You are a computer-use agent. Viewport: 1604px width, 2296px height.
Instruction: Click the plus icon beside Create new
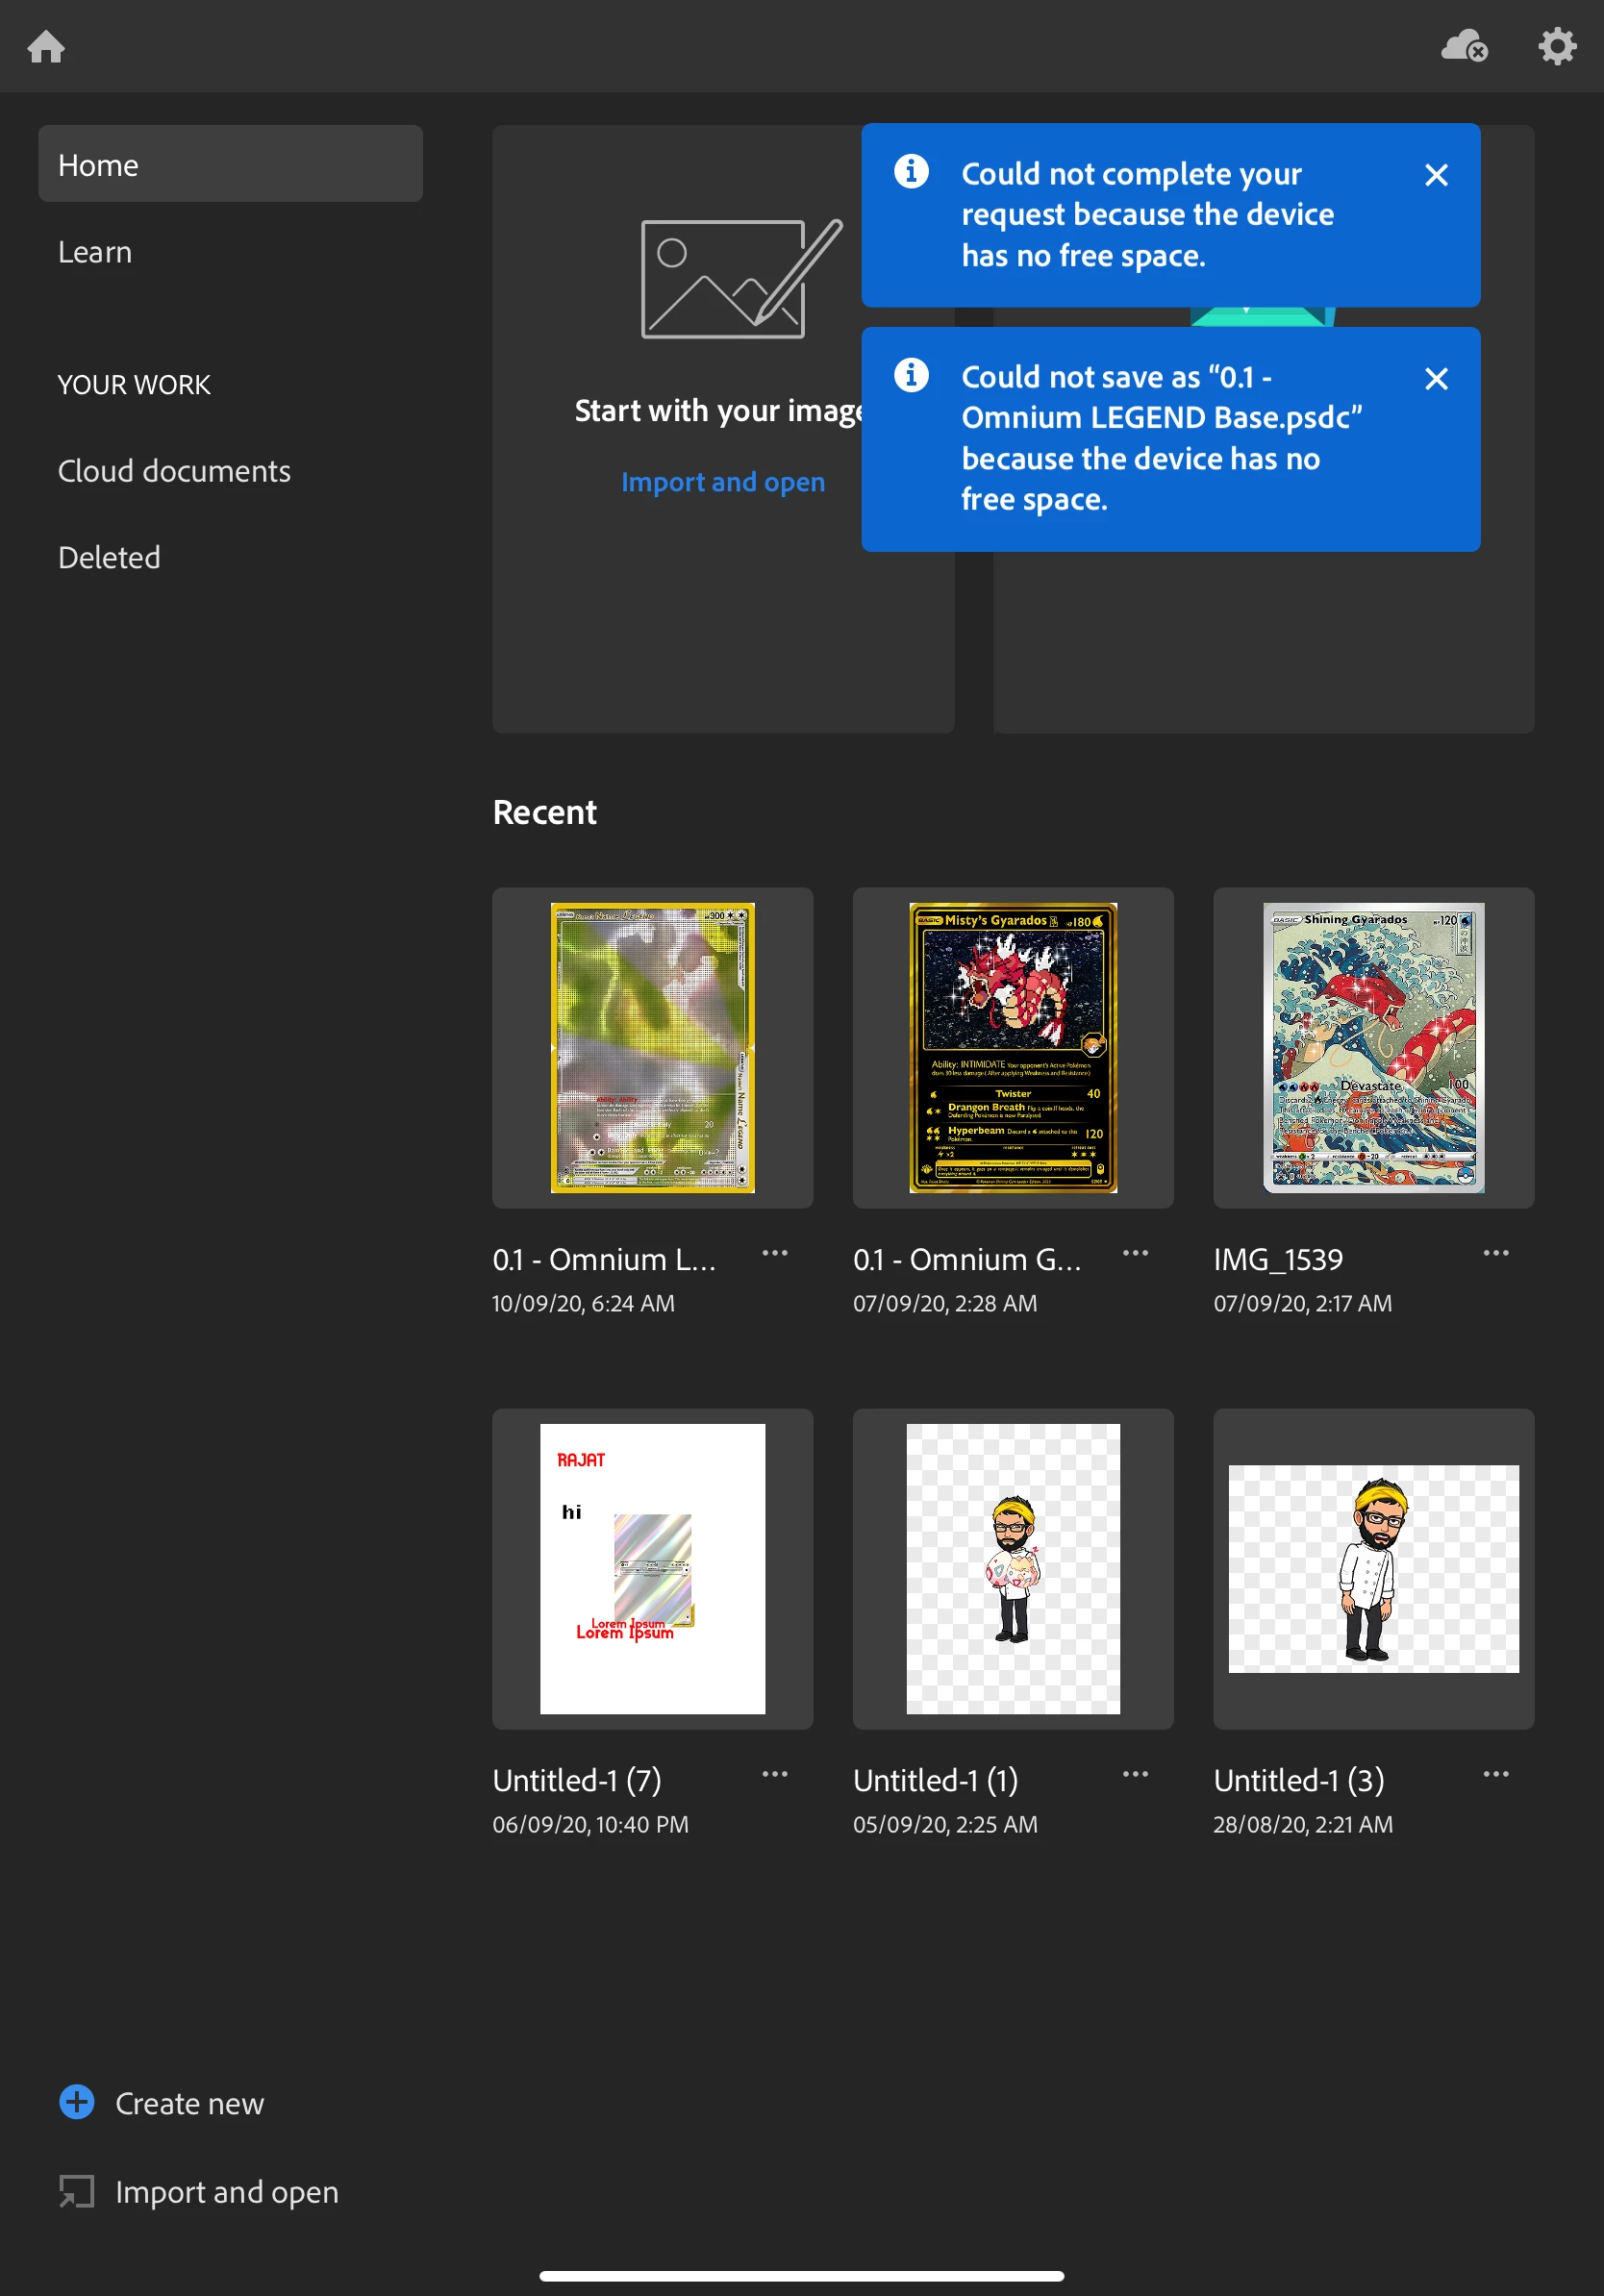pos(77,2102)
